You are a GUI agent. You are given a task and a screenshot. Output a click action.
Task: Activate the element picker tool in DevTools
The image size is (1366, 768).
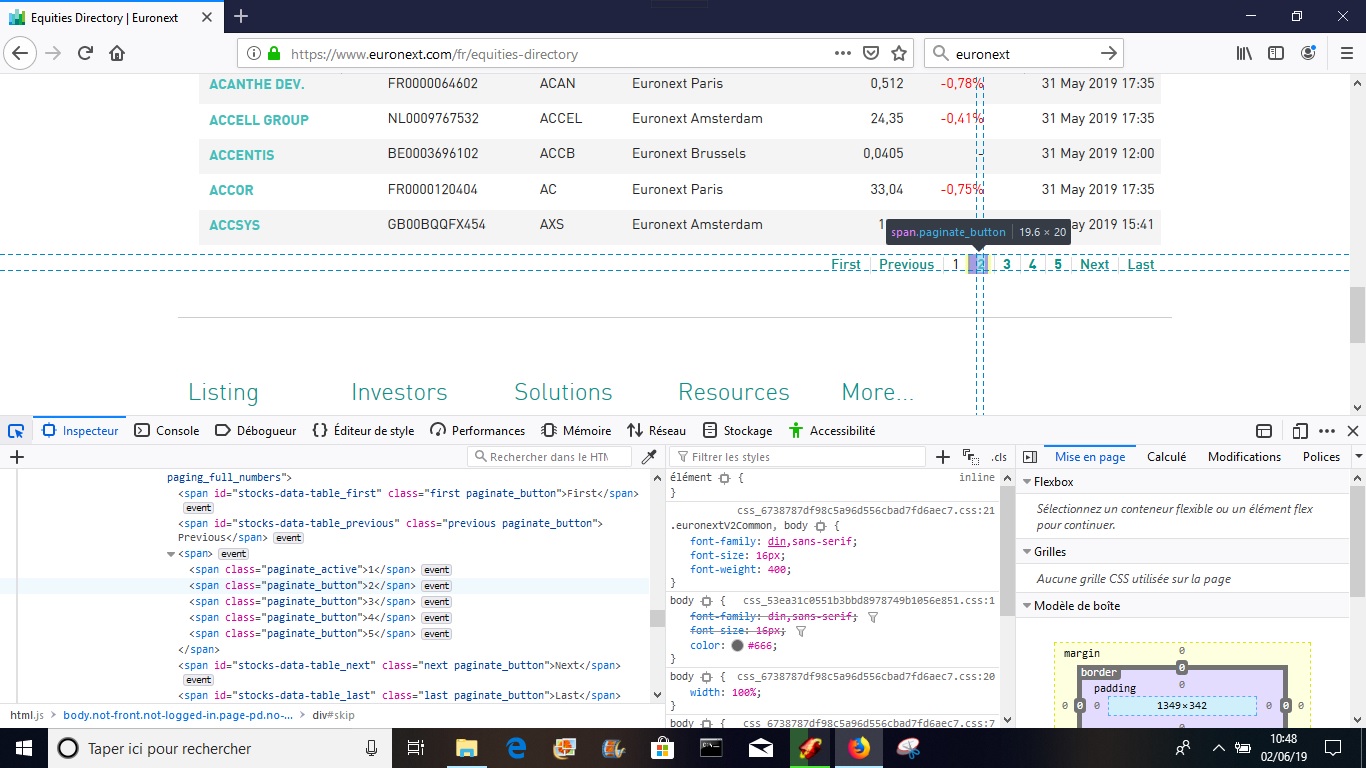pyautogui.click(x=16, y=431)
